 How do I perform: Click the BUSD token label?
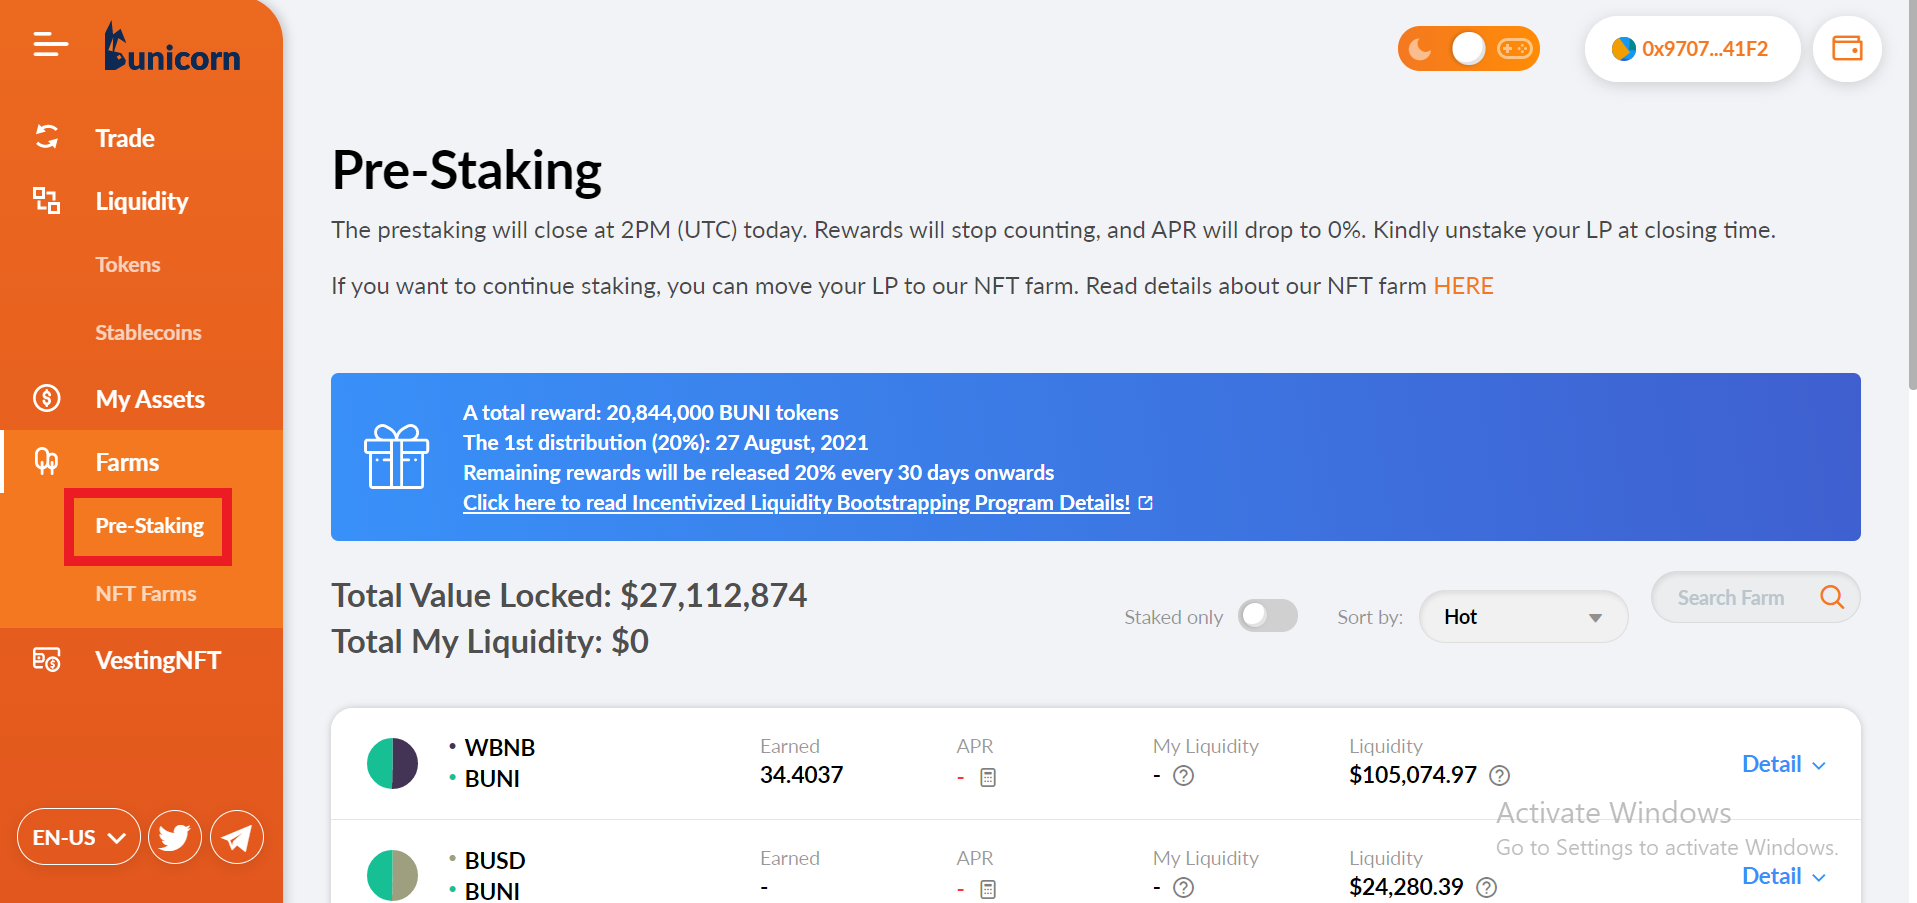pyautogui.click(x=495, y=860)
